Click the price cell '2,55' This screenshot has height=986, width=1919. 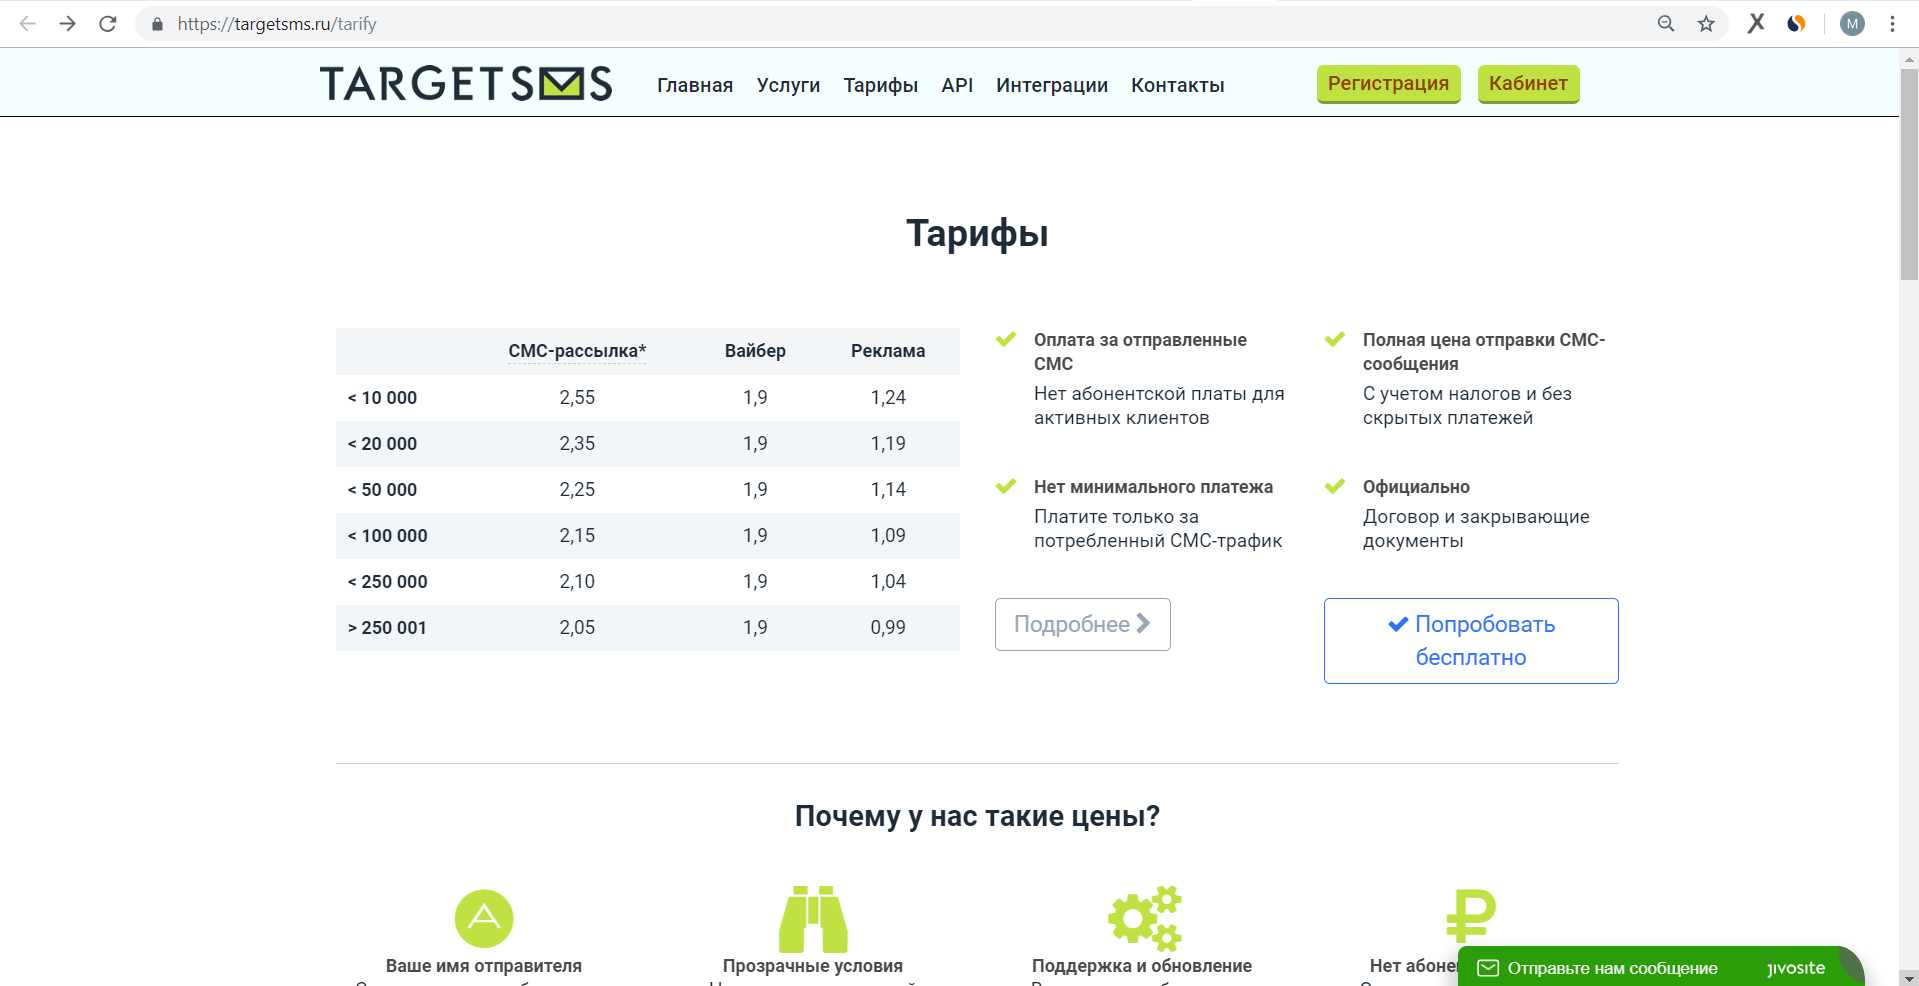tap(577, 398)
